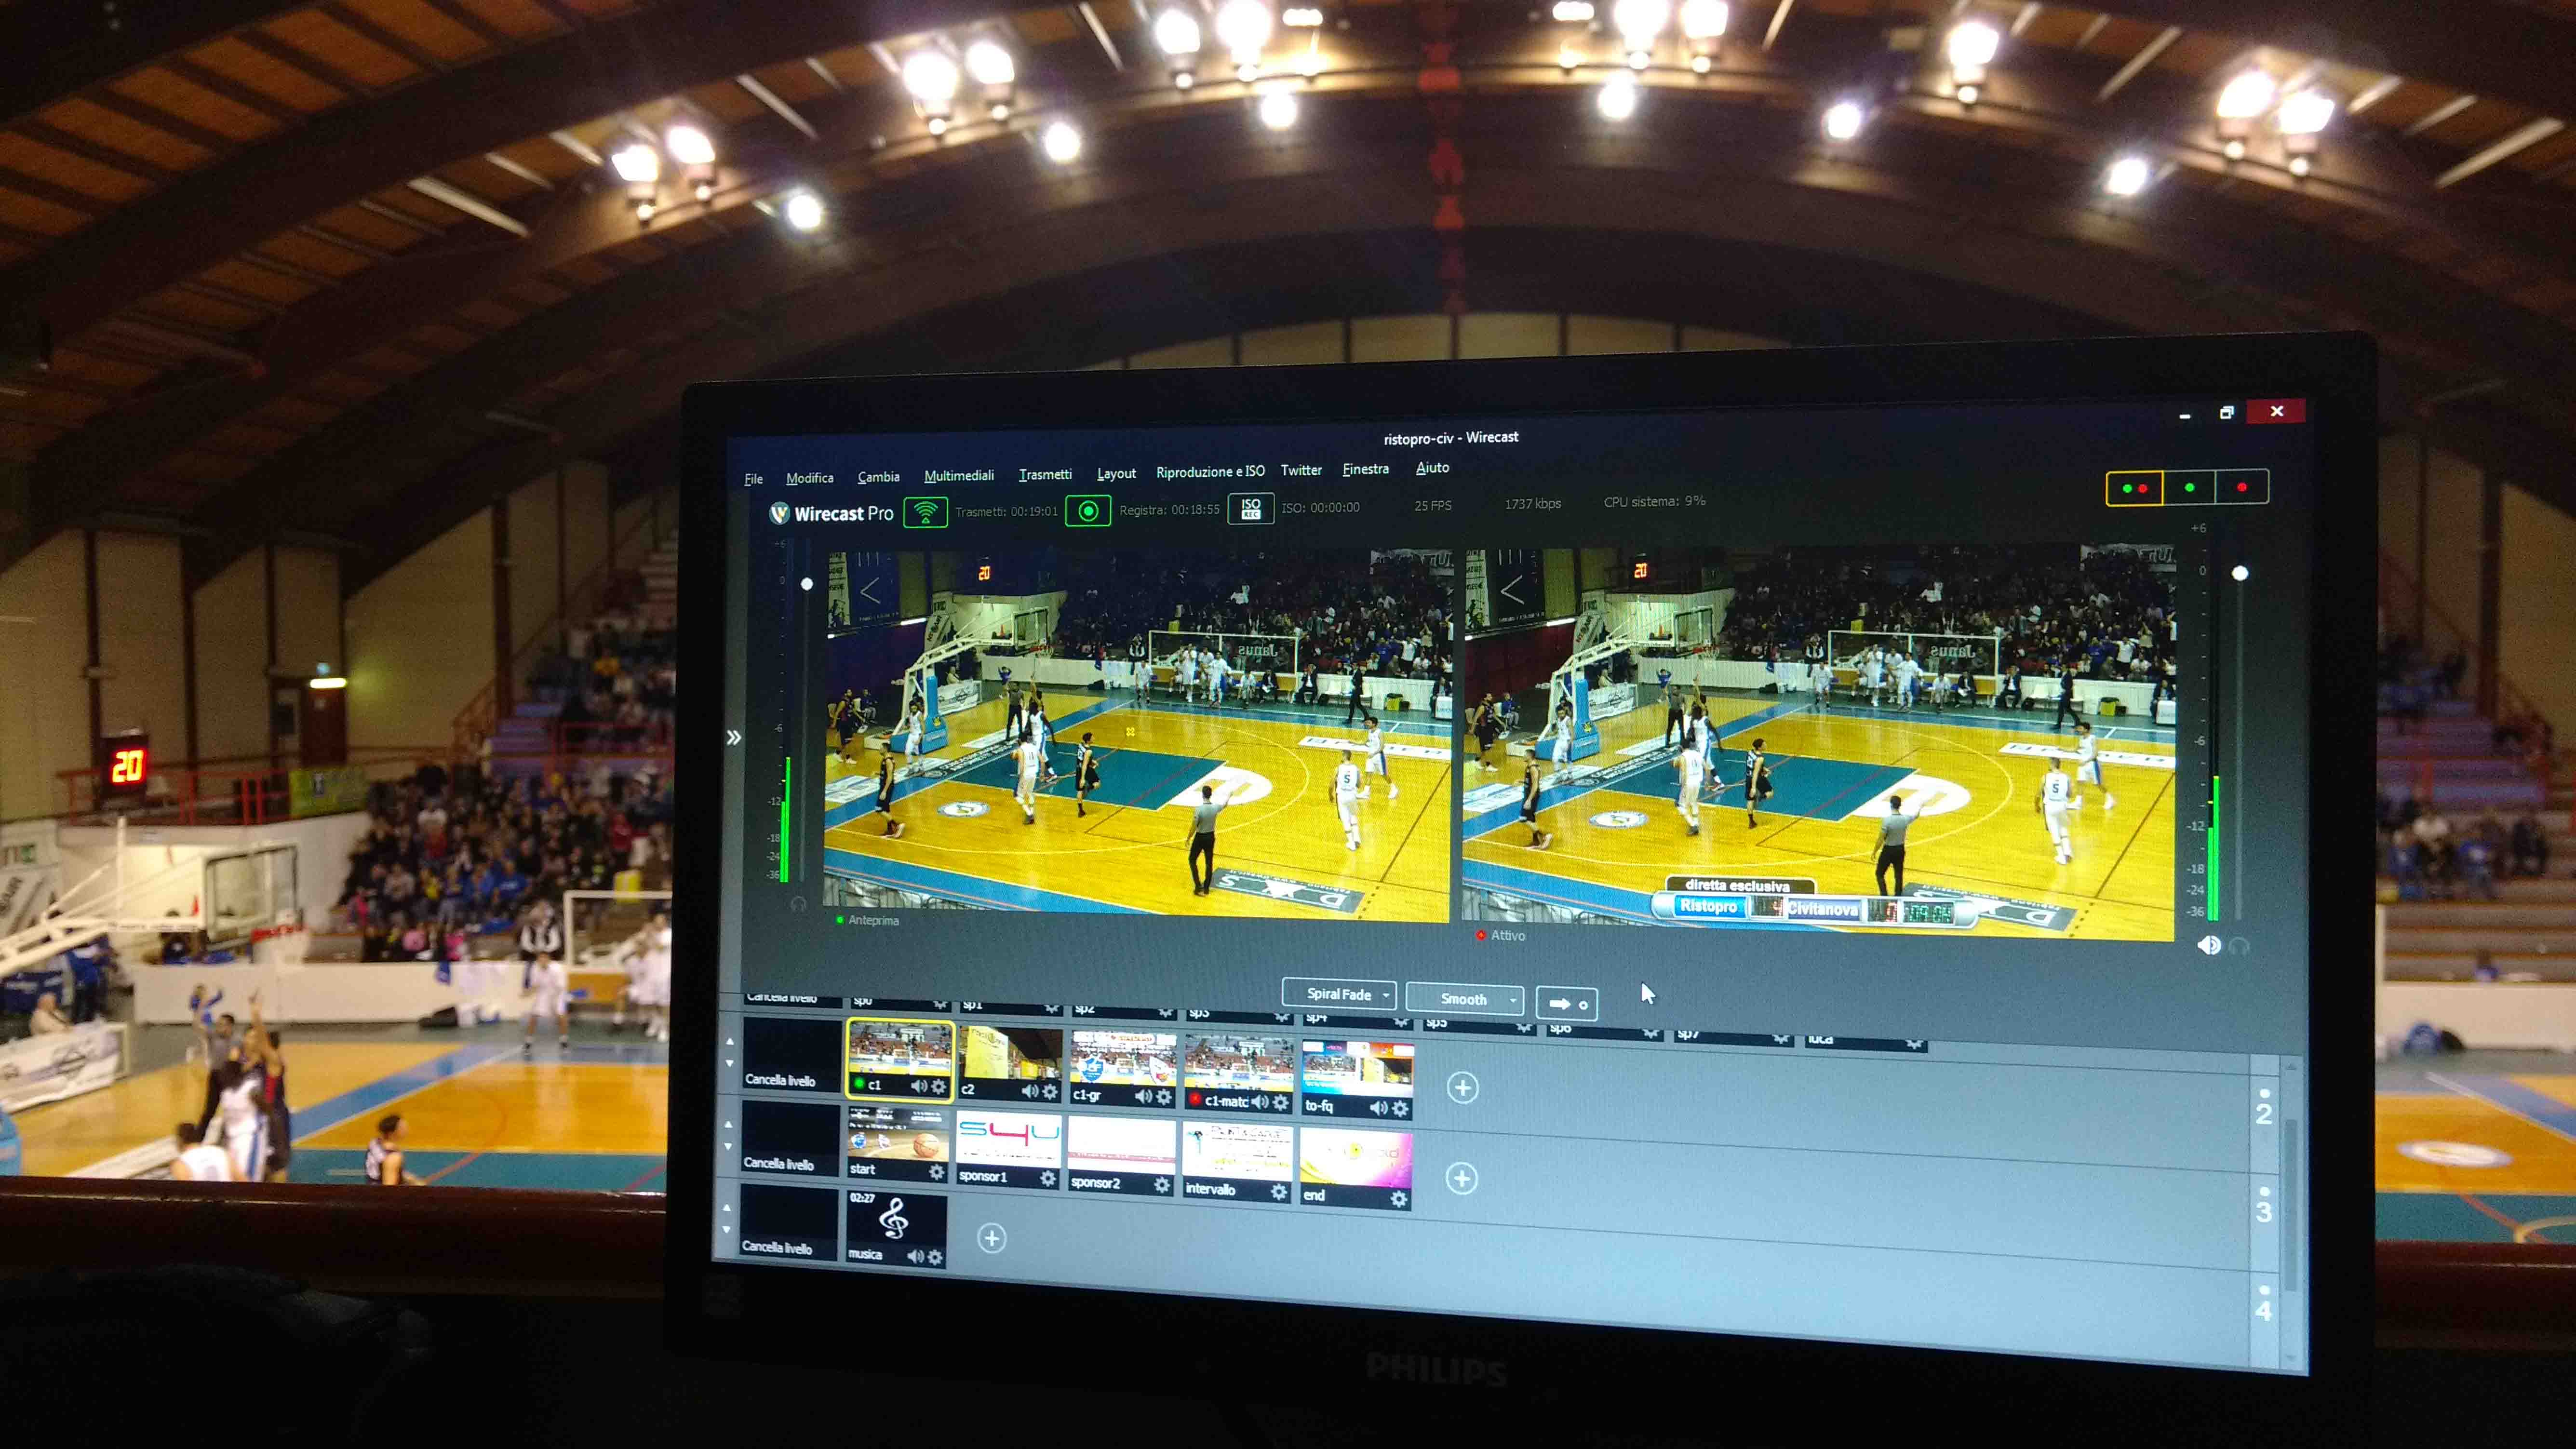
Task: Open settings gear on c1-matc shot
Action: click(1280, 1102)
